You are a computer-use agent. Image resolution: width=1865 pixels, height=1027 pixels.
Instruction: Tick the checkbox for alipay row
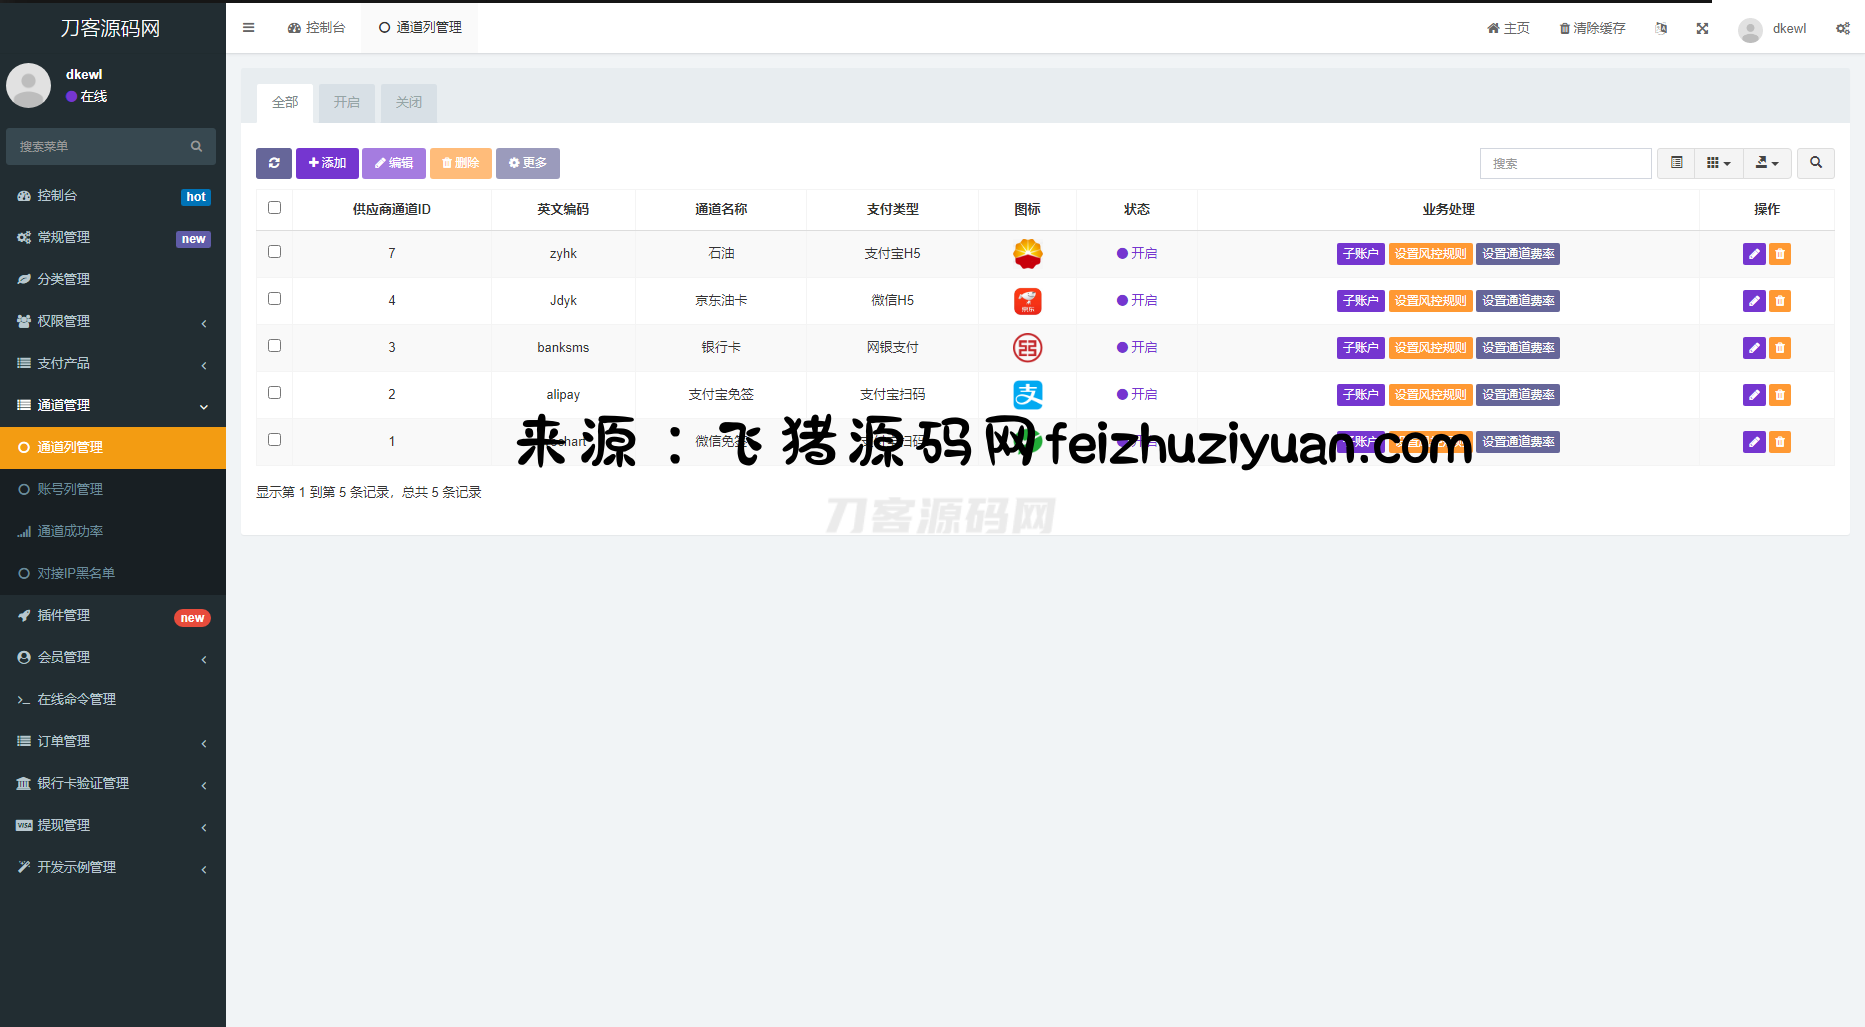(x=274, y=393)
